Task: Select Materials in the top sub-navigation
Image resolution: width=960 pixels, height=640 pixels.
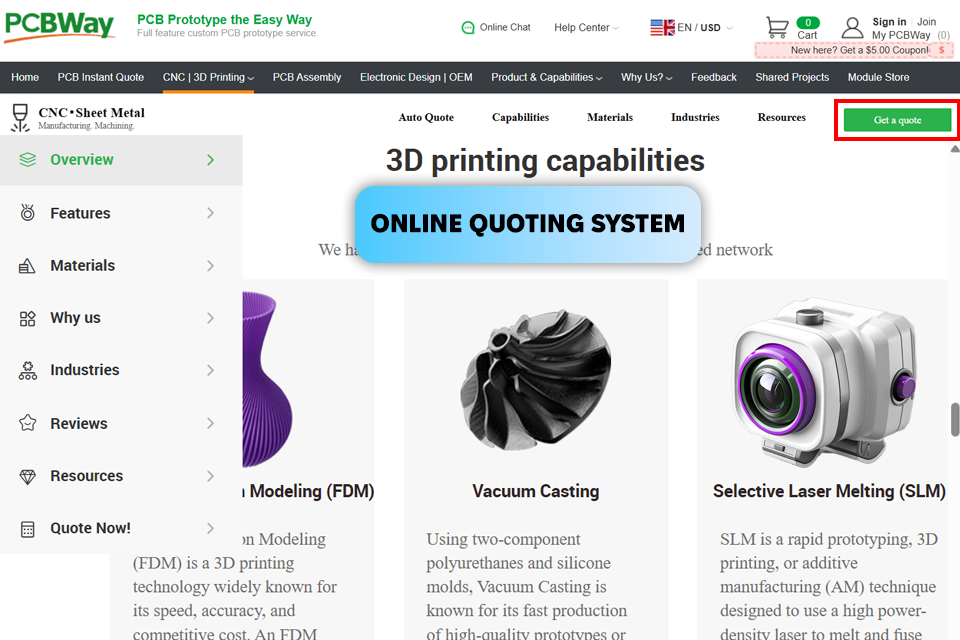Action: click(610, 118)
